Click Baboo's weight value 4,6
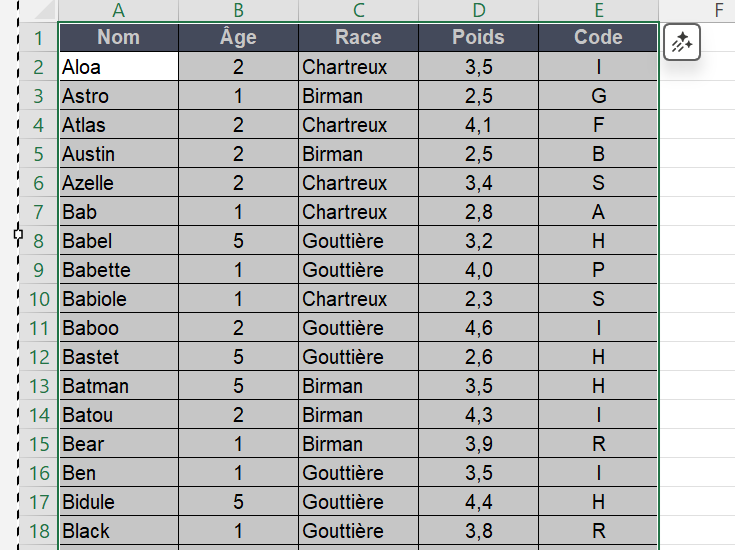The height and width of the screenshot is (550, 735). point(478,328)
